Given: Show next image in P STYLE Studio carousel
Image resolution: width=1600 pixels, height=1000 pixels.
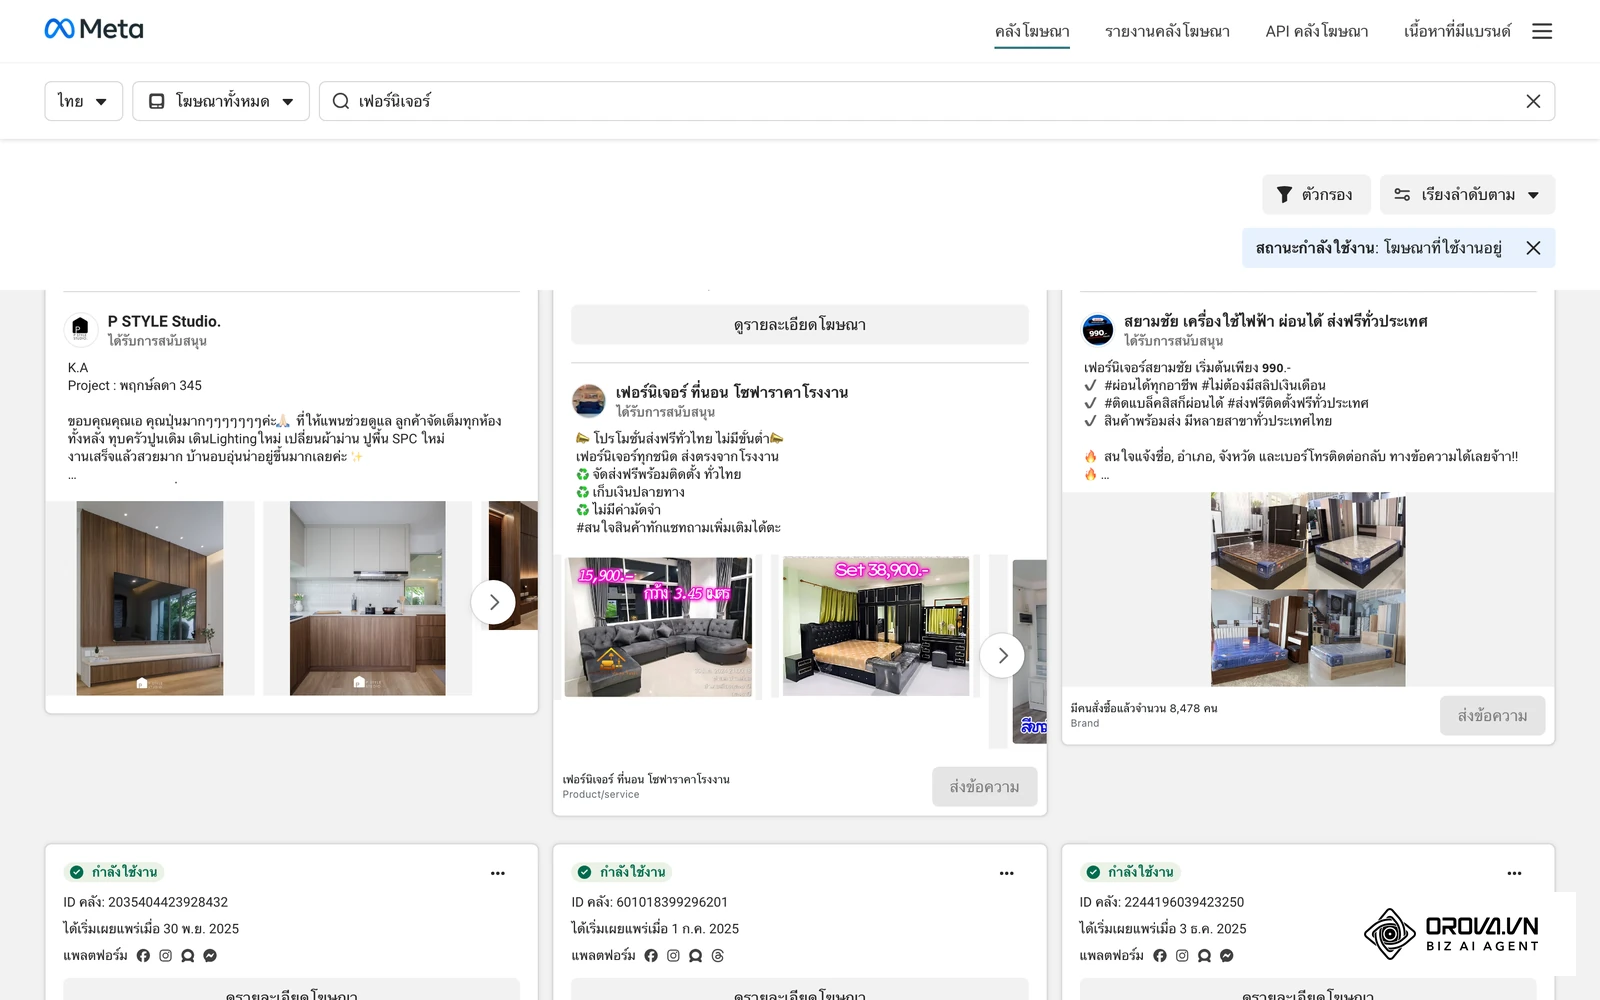Looking at the screenshot, I should [x=493, y=602].
